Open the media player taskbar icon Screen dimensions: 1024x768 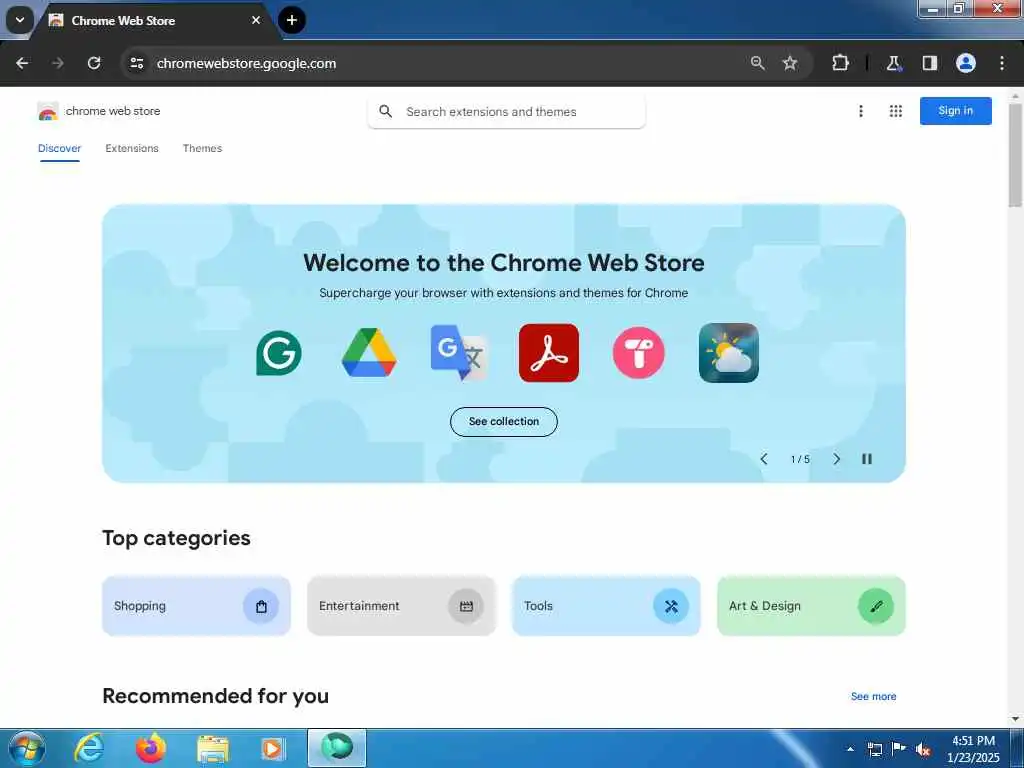click(x=272, y=749)
